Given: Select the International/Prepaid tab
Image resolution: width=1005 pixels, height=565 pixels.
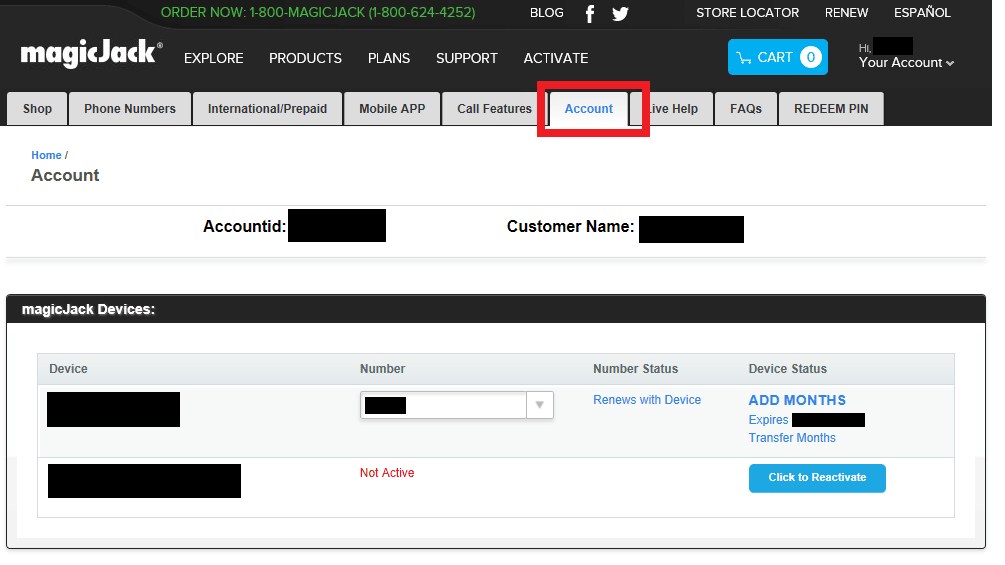Looking at the screenshot, I should click(267, 109).
